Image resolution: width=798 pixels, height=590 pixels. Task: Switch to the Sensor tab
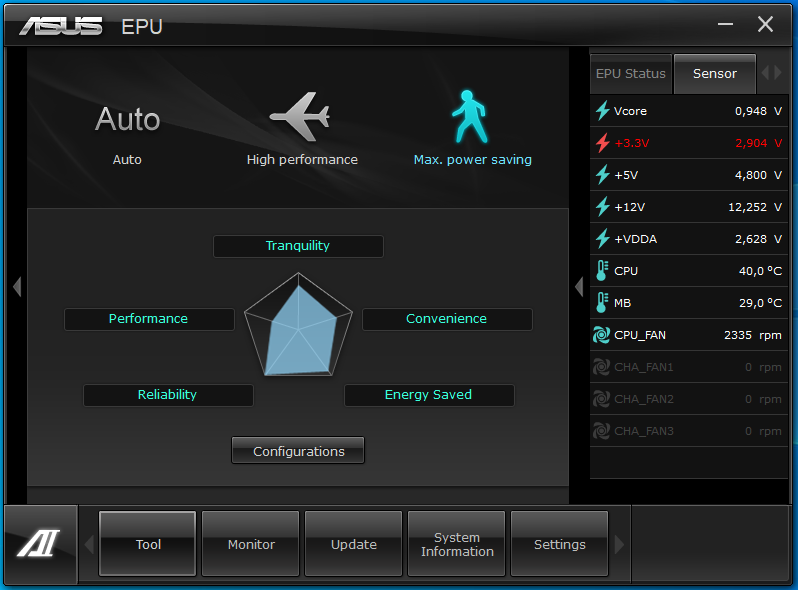coord(715,74)
